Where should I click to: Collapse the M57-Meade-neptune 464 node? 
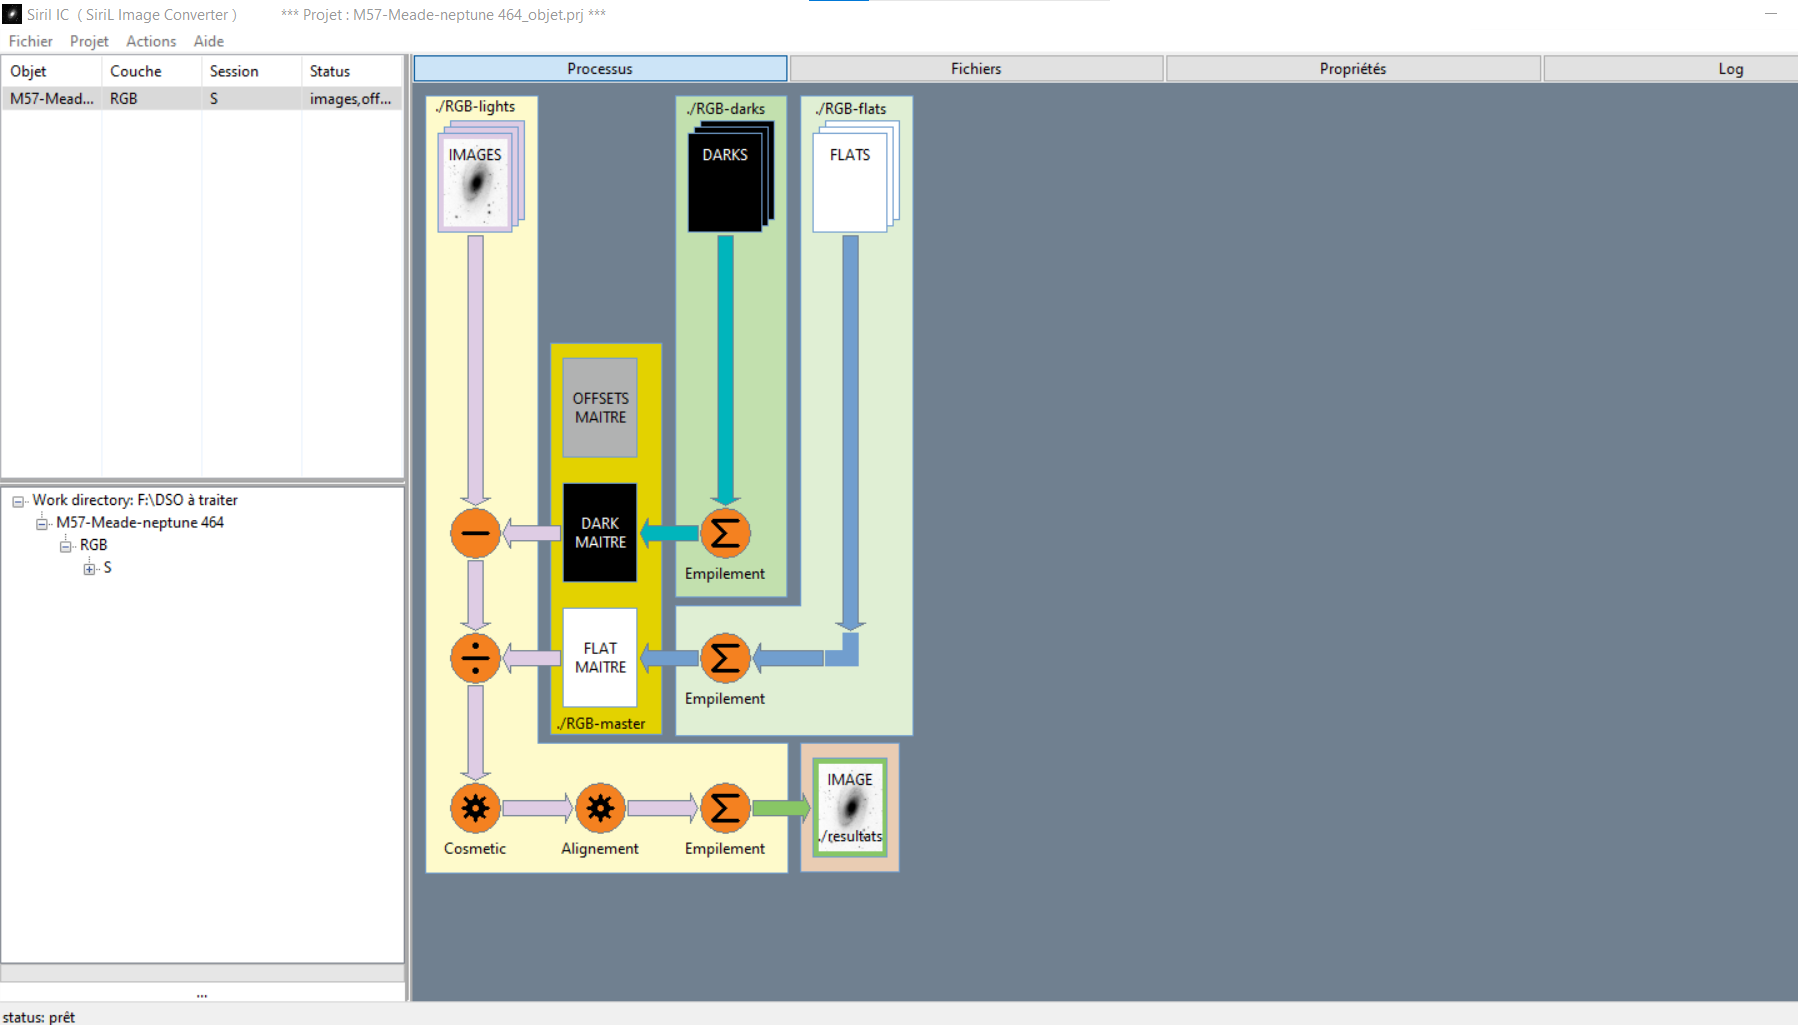(42, 523)
